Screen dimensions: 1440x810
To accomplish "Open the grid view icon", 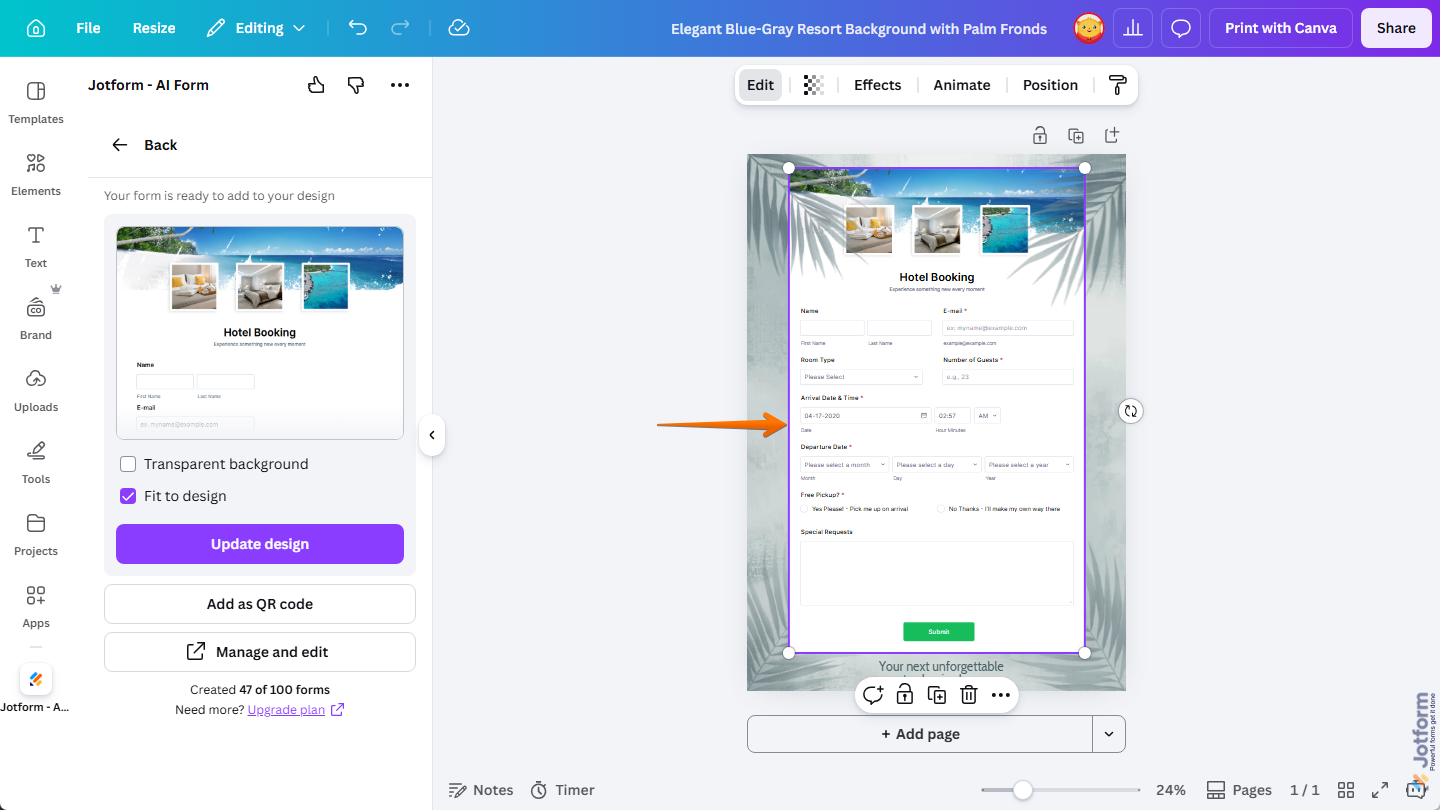I will click(1346, 790).
